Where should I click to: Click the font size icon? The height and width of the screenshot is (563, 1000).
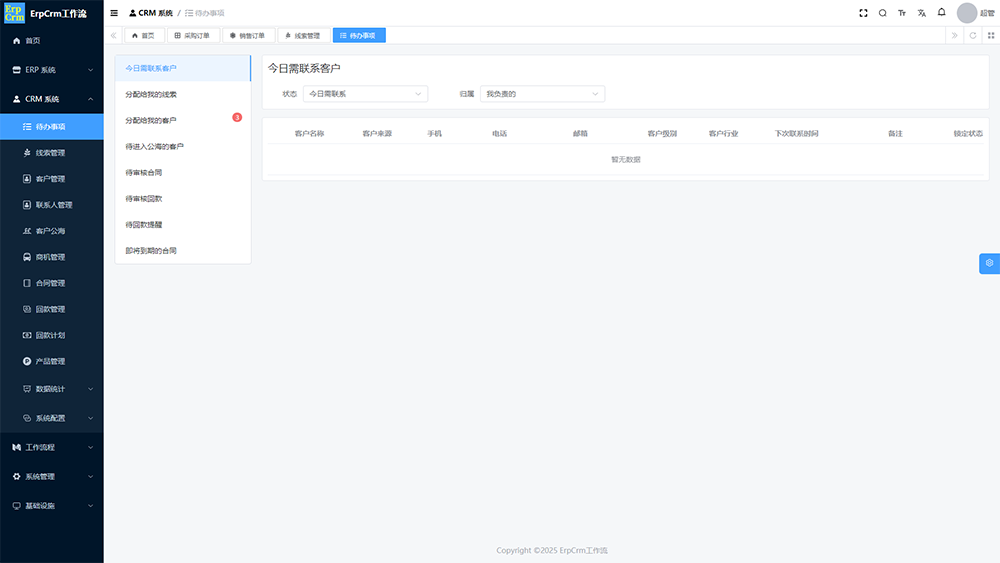[902, 13]
